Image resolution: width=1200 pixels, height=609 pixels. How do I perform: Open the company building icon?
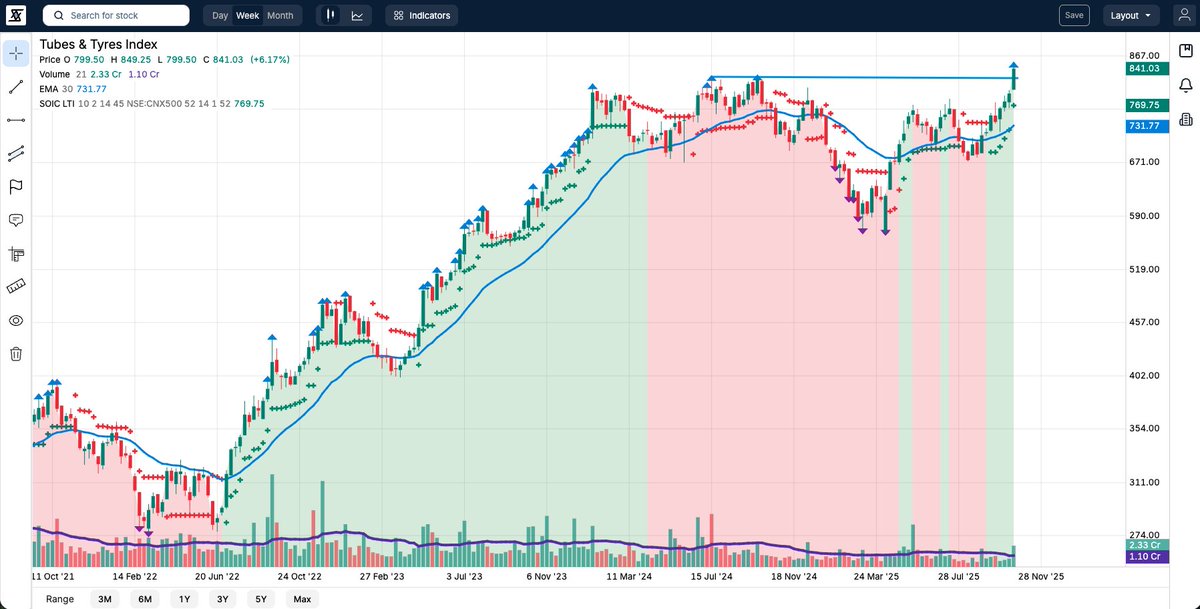(x=1185, y=119)
